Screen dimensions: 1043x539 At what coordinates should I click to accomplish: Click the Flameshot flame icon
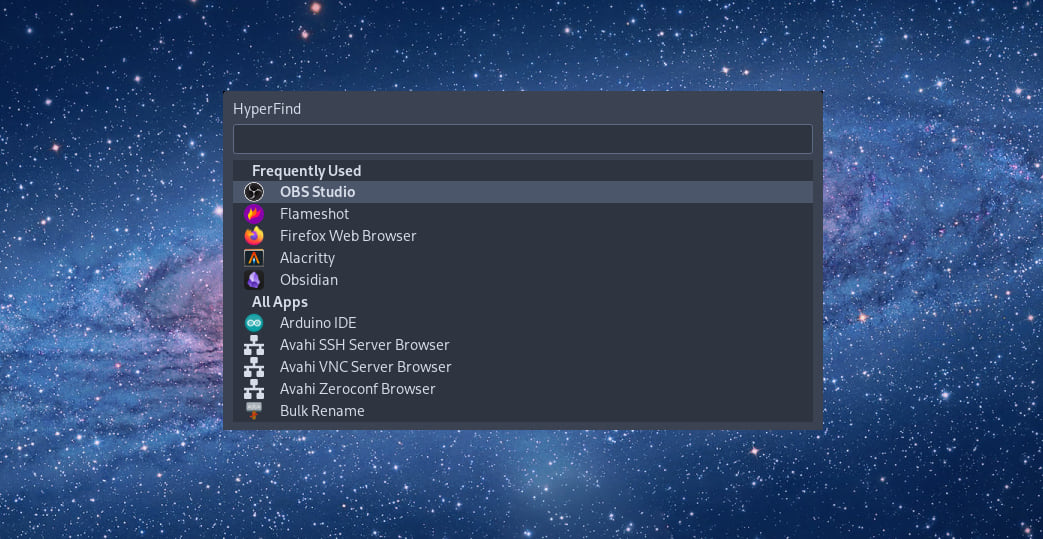(x=254, y=214)
